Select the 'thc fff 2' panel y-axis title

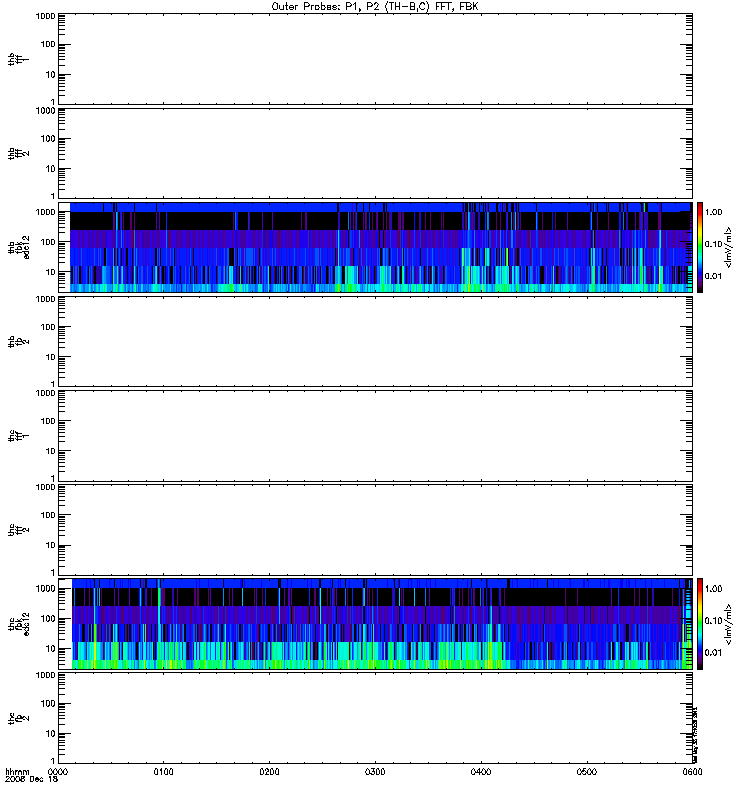pos(18,530)
